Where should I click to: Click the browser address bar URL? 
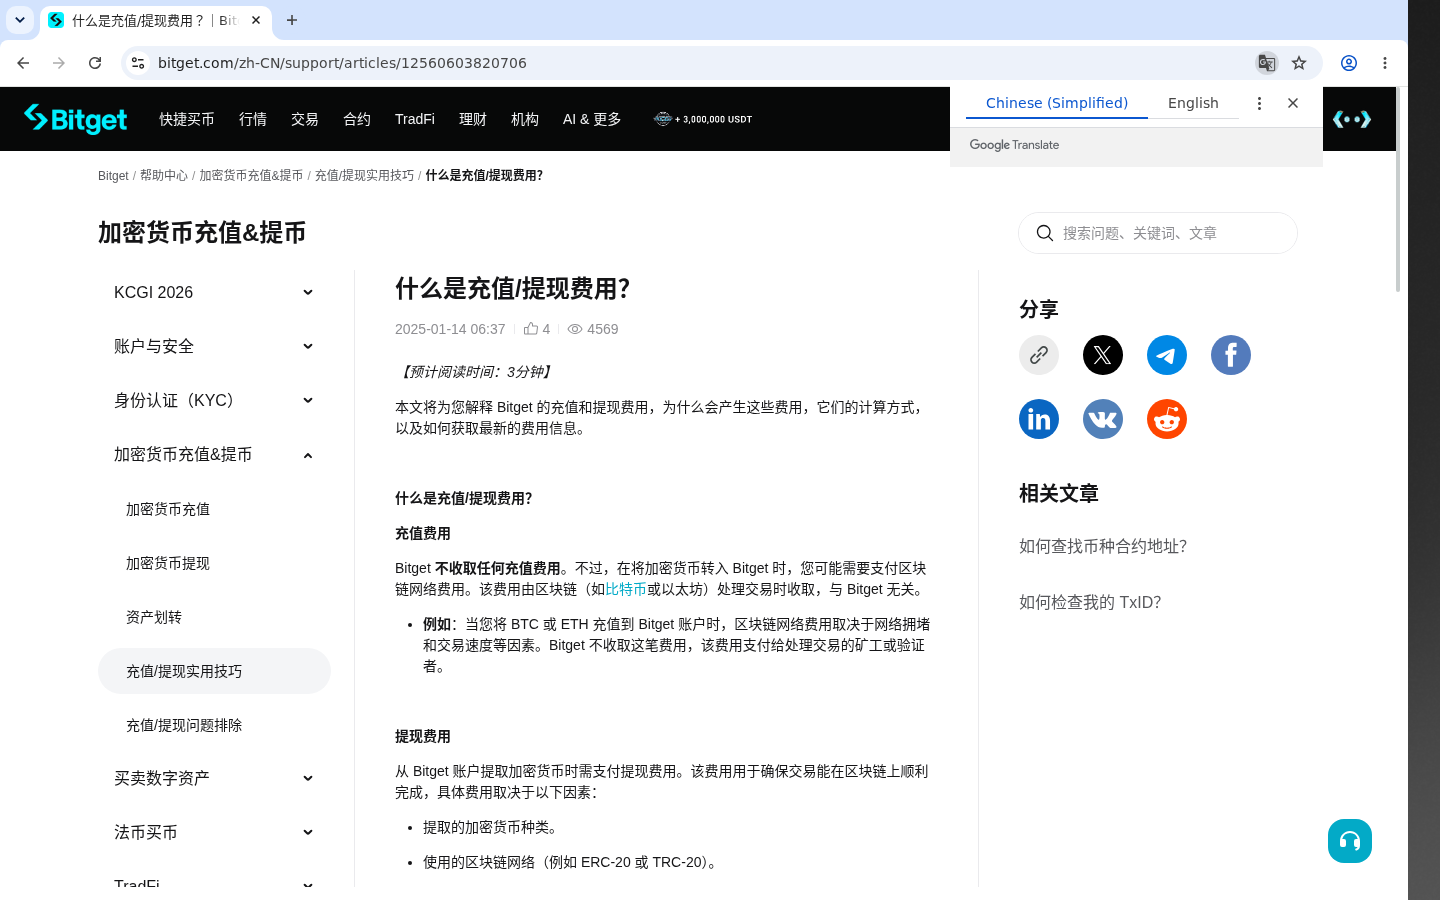[x=342, y=63]
